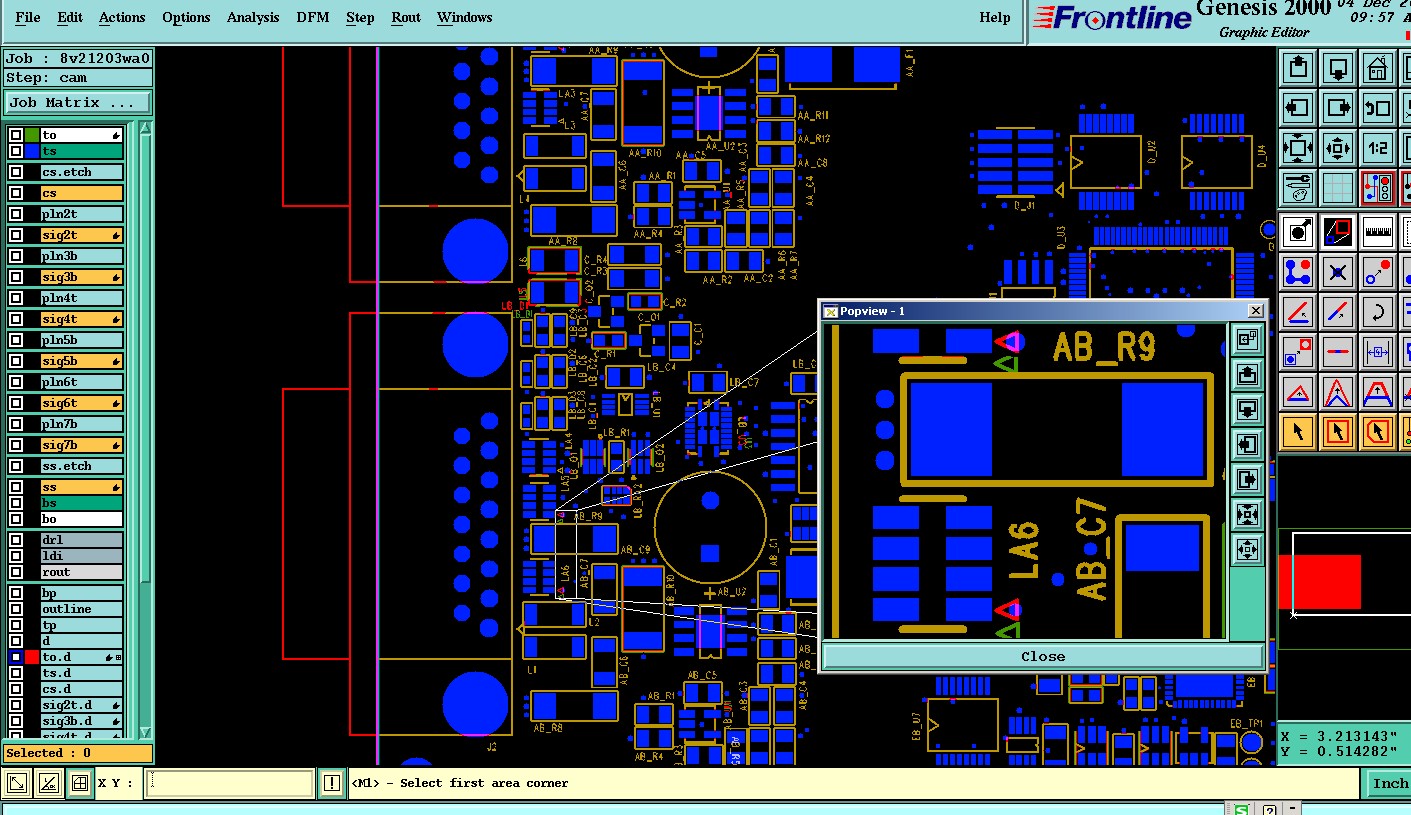This screenshot has height=815, width=1411.
Task: Toggle the grid display icon
Action: click(x=1338, y=188)
